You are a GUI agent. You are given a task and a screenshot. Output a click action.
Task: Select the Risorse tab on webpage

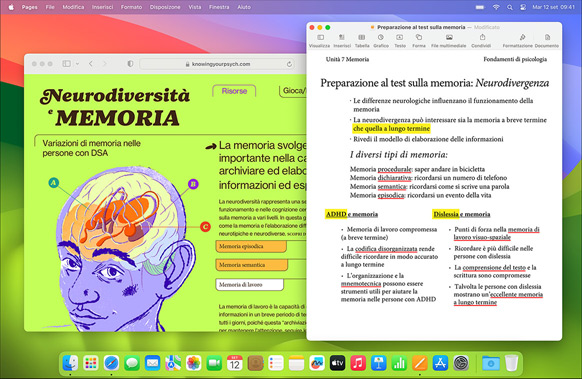pos(234,91)
